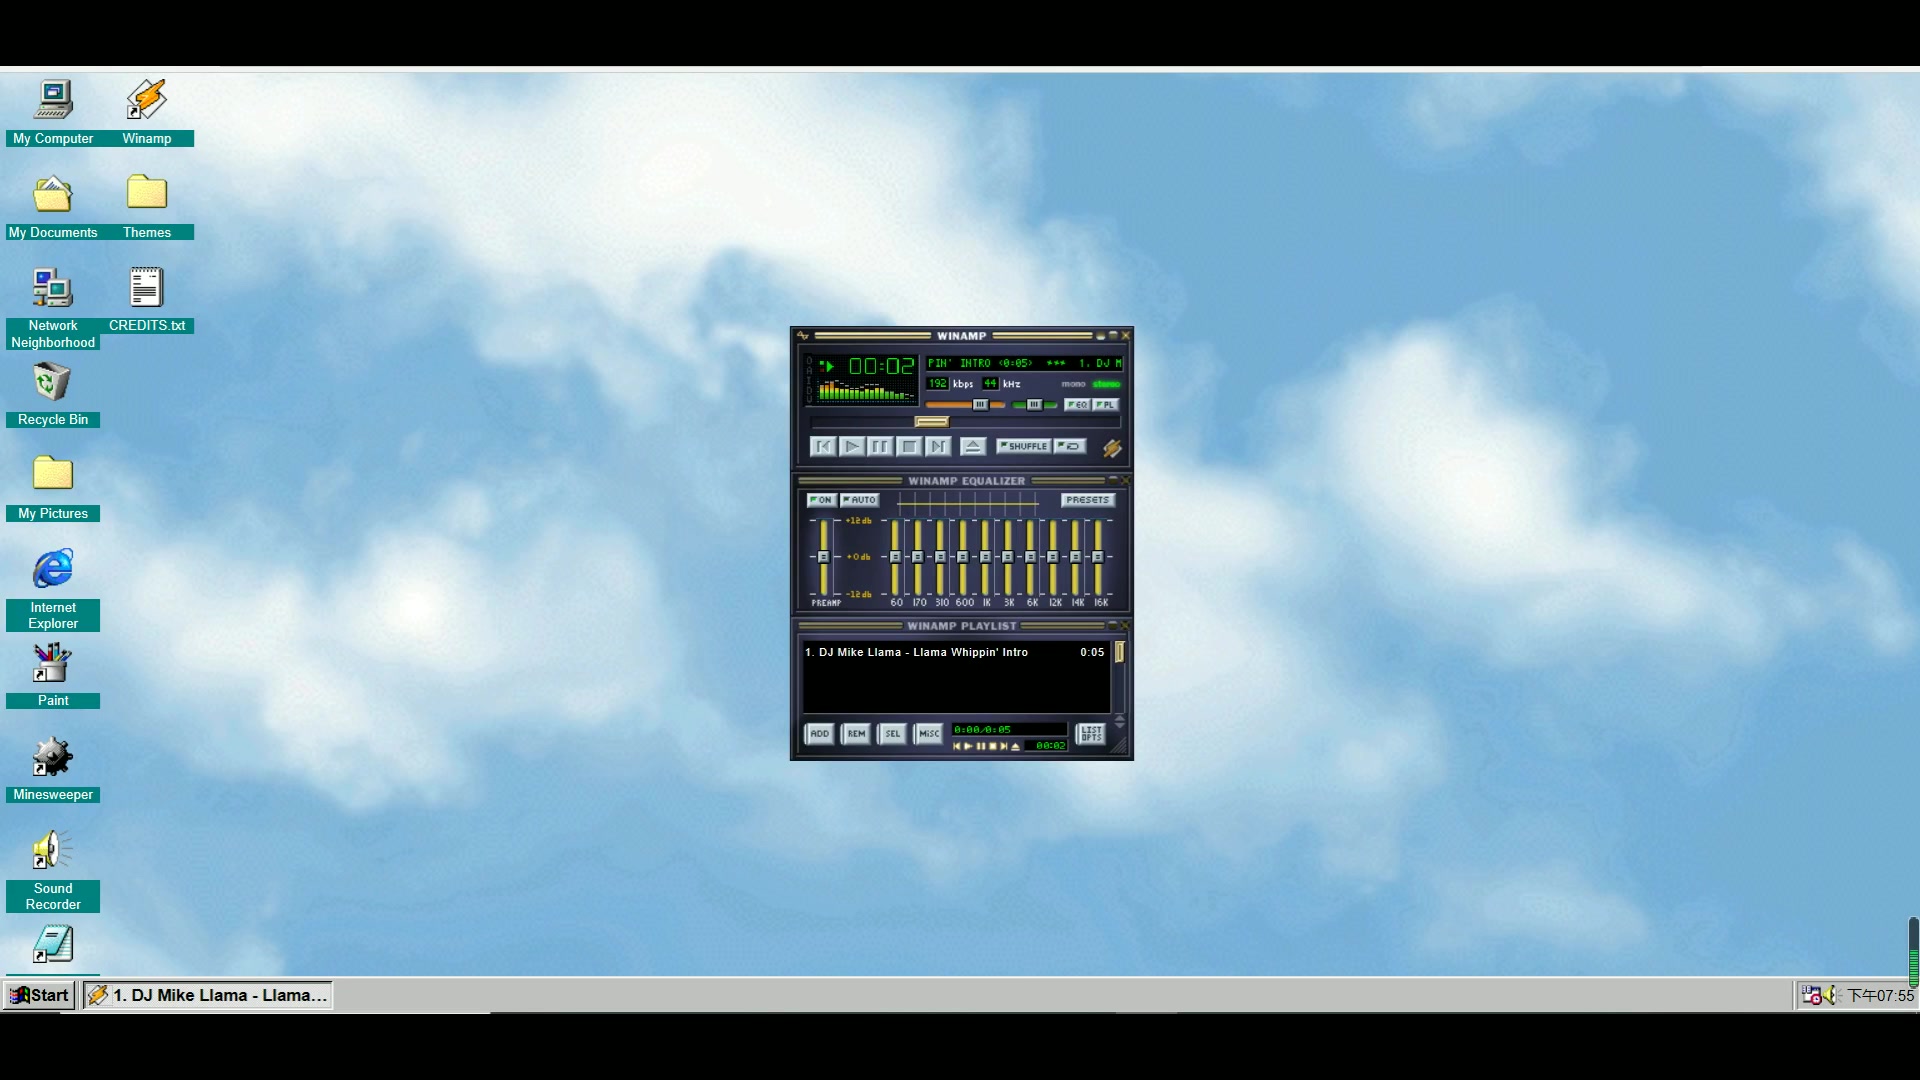Click the 170 Hz equalizer band slider
This screenshot has width=1920, height=1080.
[x=918, y=557]
